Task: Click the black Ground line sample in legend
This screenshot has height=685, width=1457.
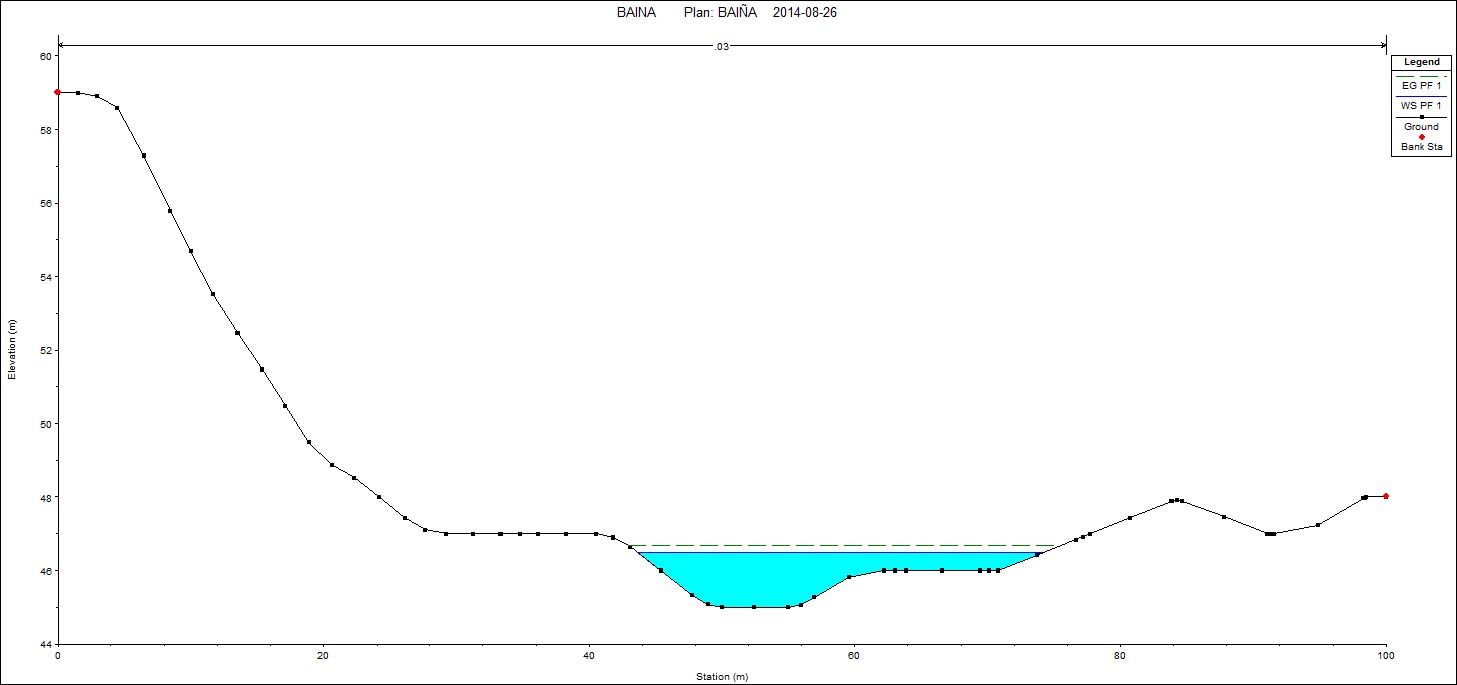Action: click(x=1421, y=117)
